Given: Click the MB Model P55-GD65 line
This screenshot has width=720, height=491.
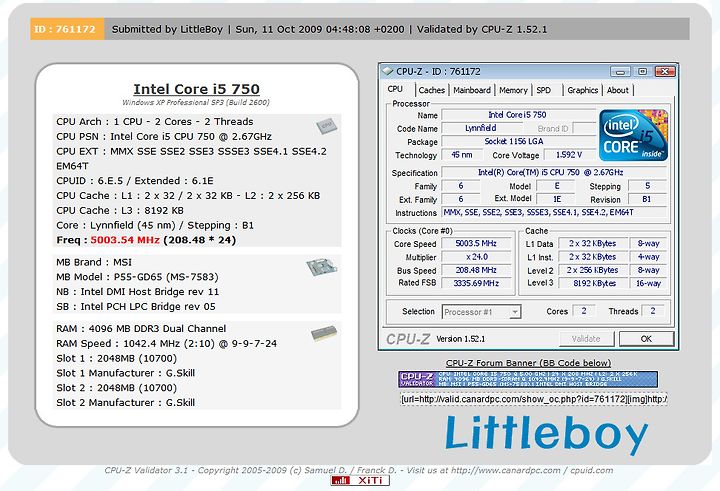Looking at the screenshot, I should tap(137, 277).
